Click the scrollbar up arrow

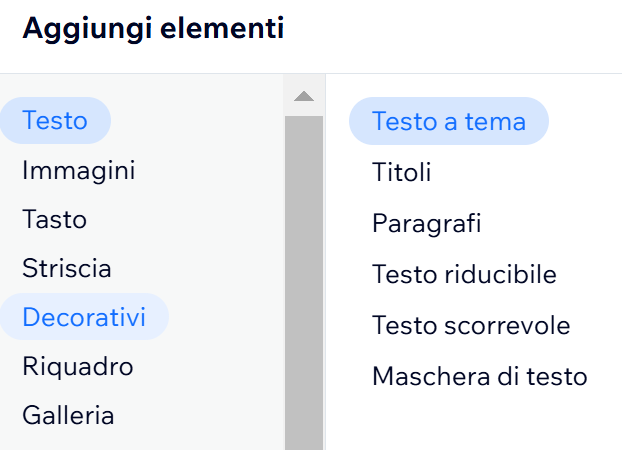[x=304, y=96]
